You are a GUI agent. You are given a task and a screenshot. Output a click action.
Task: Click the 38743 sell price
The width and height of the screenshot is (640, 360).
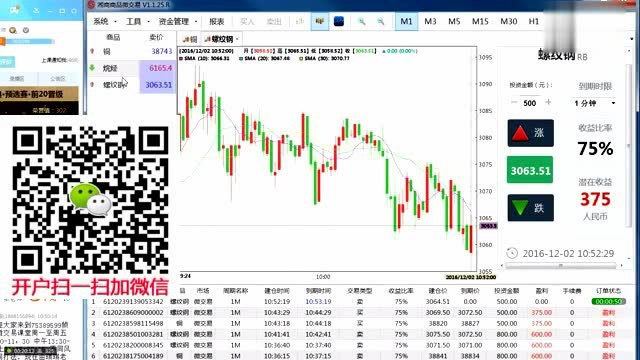click(162, 51)
